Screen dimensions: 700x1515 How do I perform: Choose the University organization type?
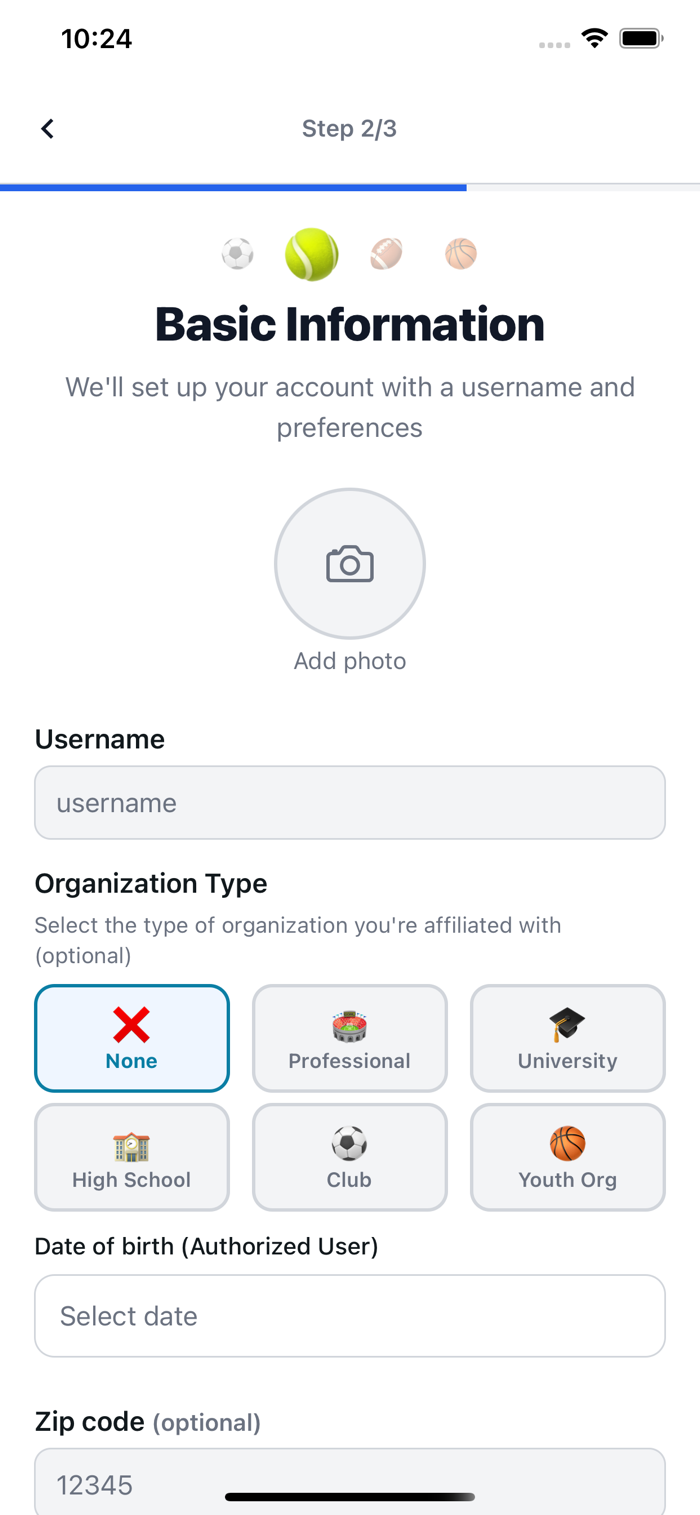tap(568, 1038)
